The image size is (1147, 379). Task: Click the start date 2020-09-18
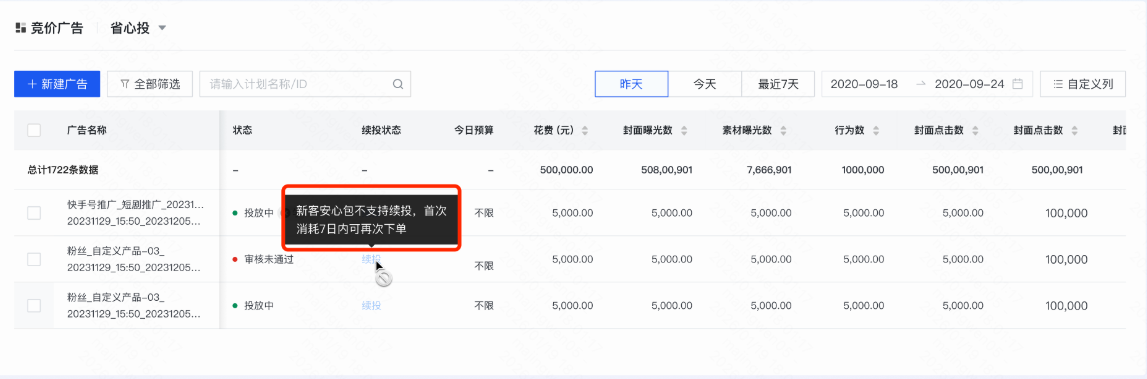pos(864,84)
